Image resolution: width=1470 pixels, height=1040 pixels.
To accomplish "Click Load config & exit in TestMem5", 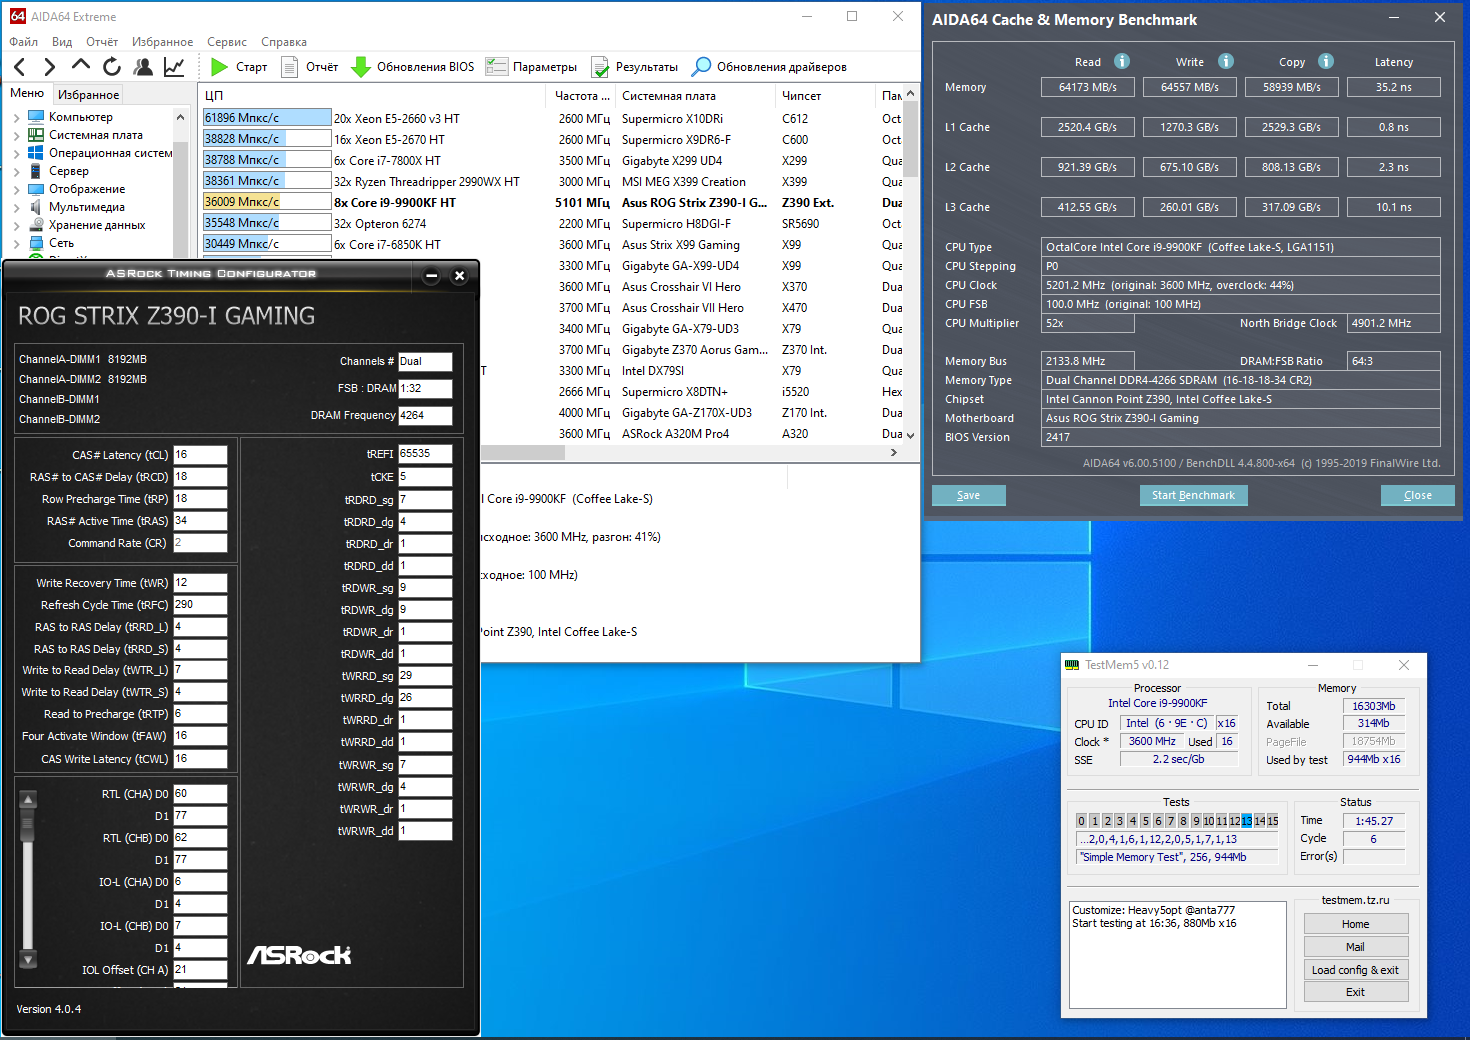I will [1356, 970].
